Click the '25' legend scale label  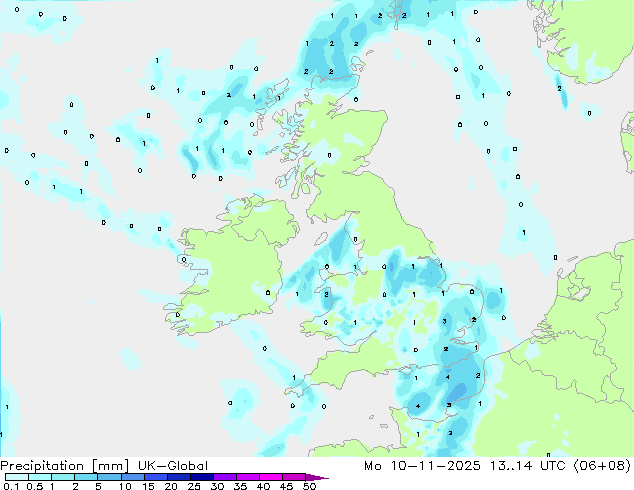click(194, 486)
